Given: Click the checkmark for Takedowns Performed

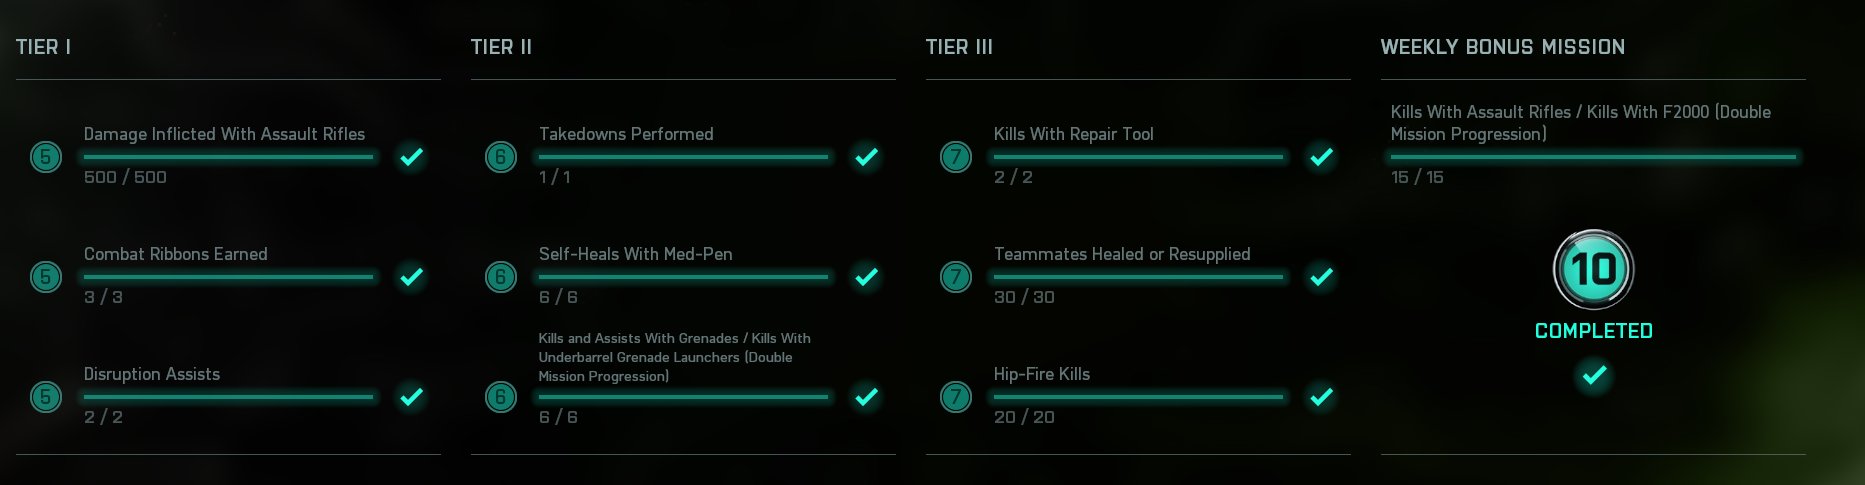Looking at the screenshot, I should click(866, 157).
